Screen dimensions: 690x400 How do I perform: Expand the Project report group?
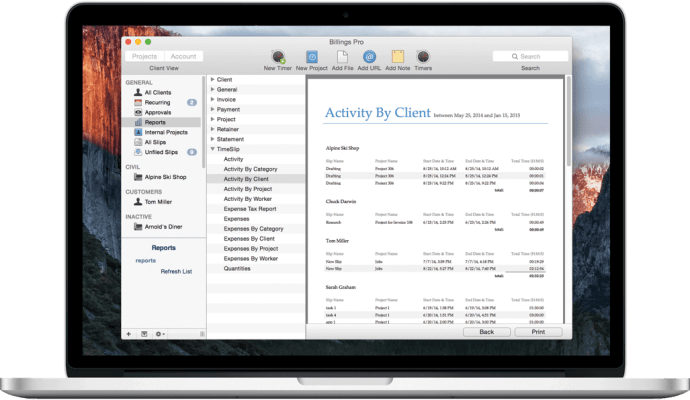pyautogui.click(x=212, y=119)
